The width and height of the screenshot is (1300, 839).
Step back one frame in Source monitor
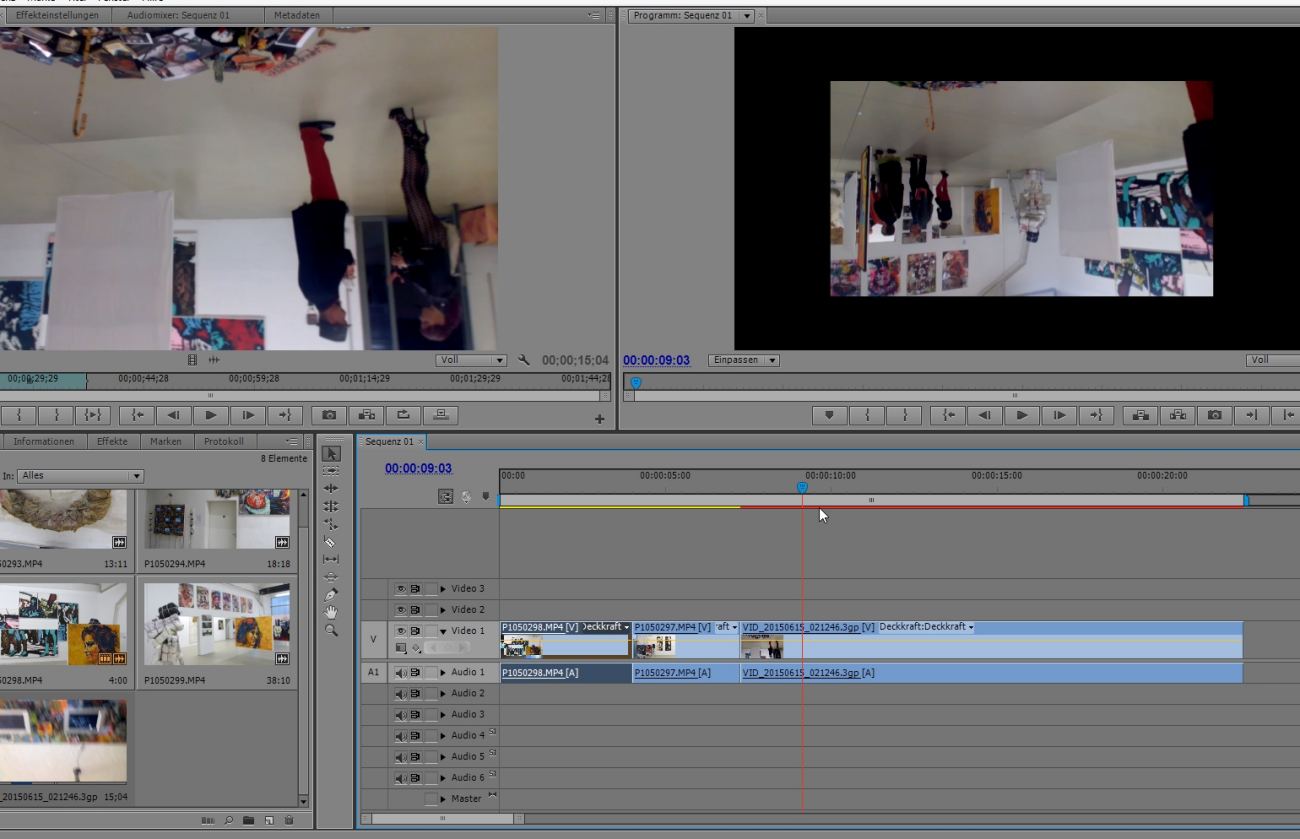[173, 415]
